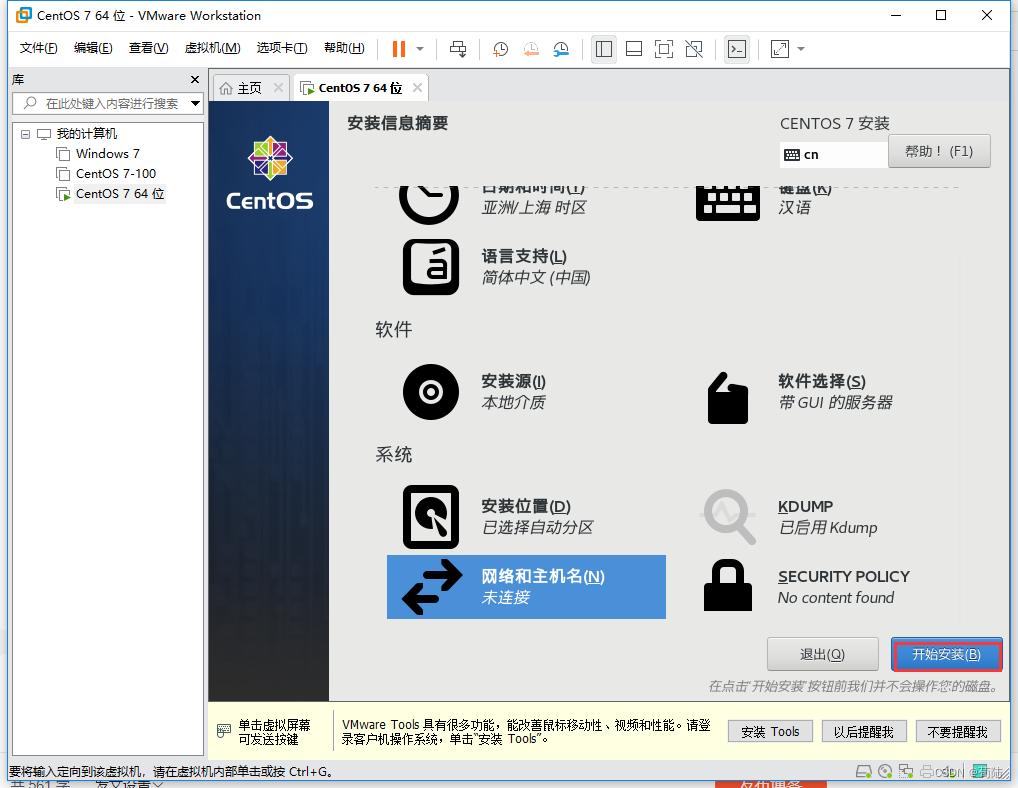The image size is (1018, 788).
Task: Click the KDUMP heading text
Action: [805, 506]
